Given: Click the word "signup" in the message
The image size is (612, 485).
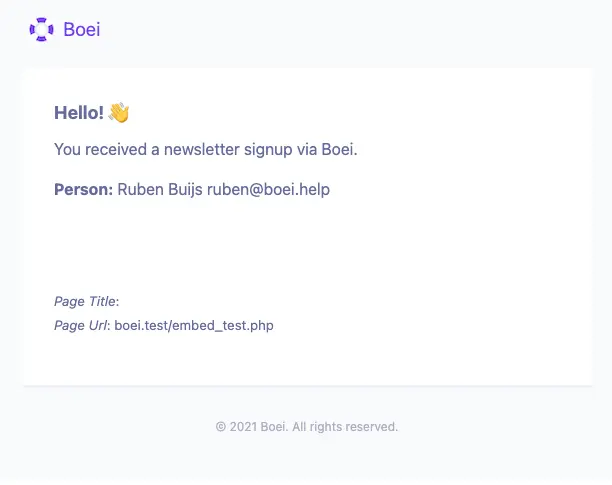Looking at the screenshot, I should point(263,150).
